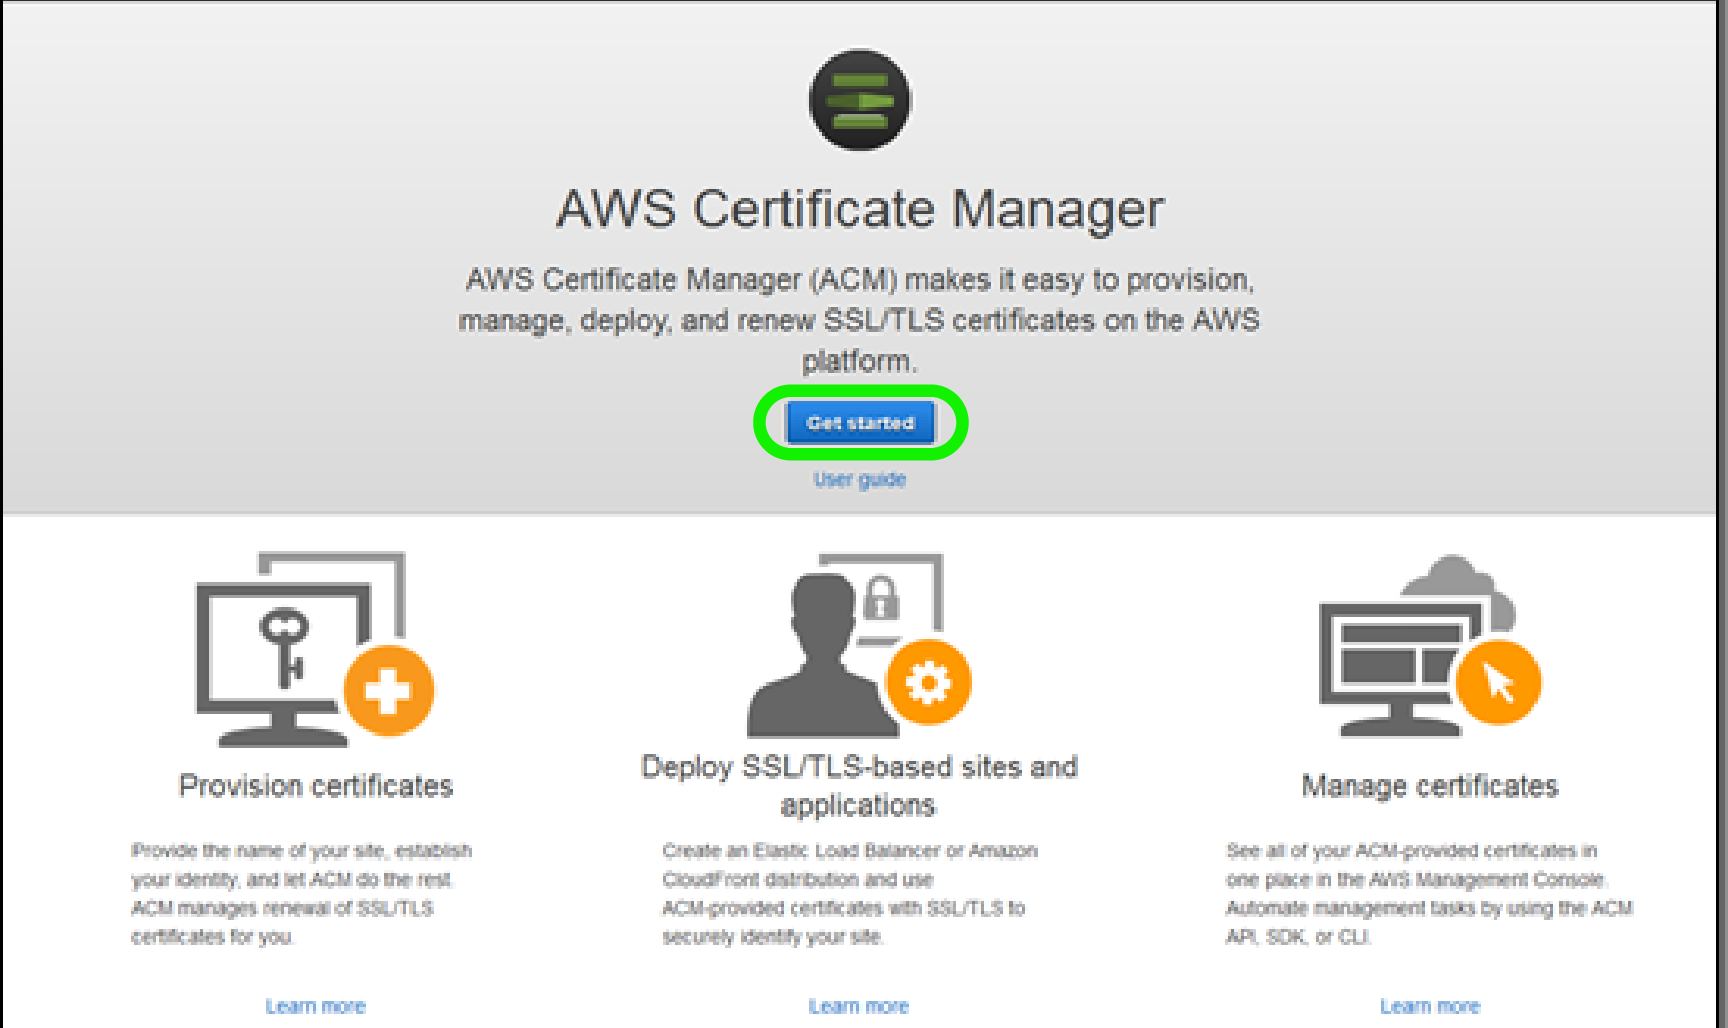Screen dimensions: 1728x1028
Task: Click the Deploy SSL/TLS-based sites and applications heading
Action: point(859,786)
